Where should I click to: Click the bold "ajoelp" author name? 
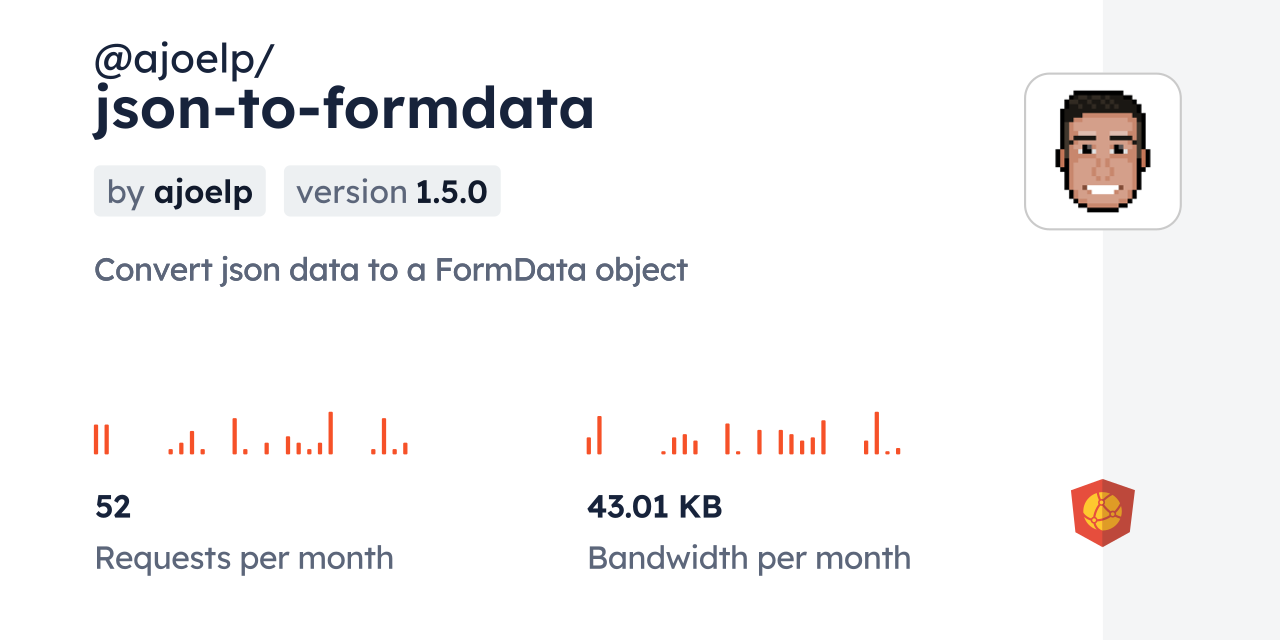(203, 192)
